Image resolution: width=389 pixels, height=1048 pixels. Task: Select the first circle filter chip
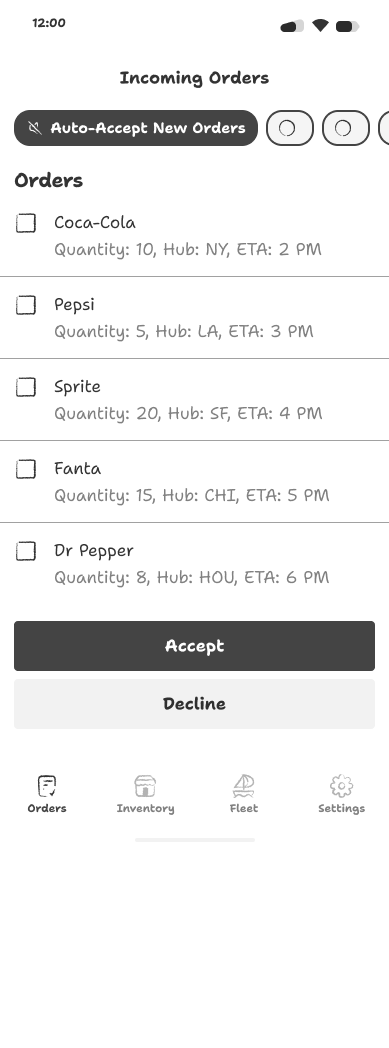click(289, 128)
